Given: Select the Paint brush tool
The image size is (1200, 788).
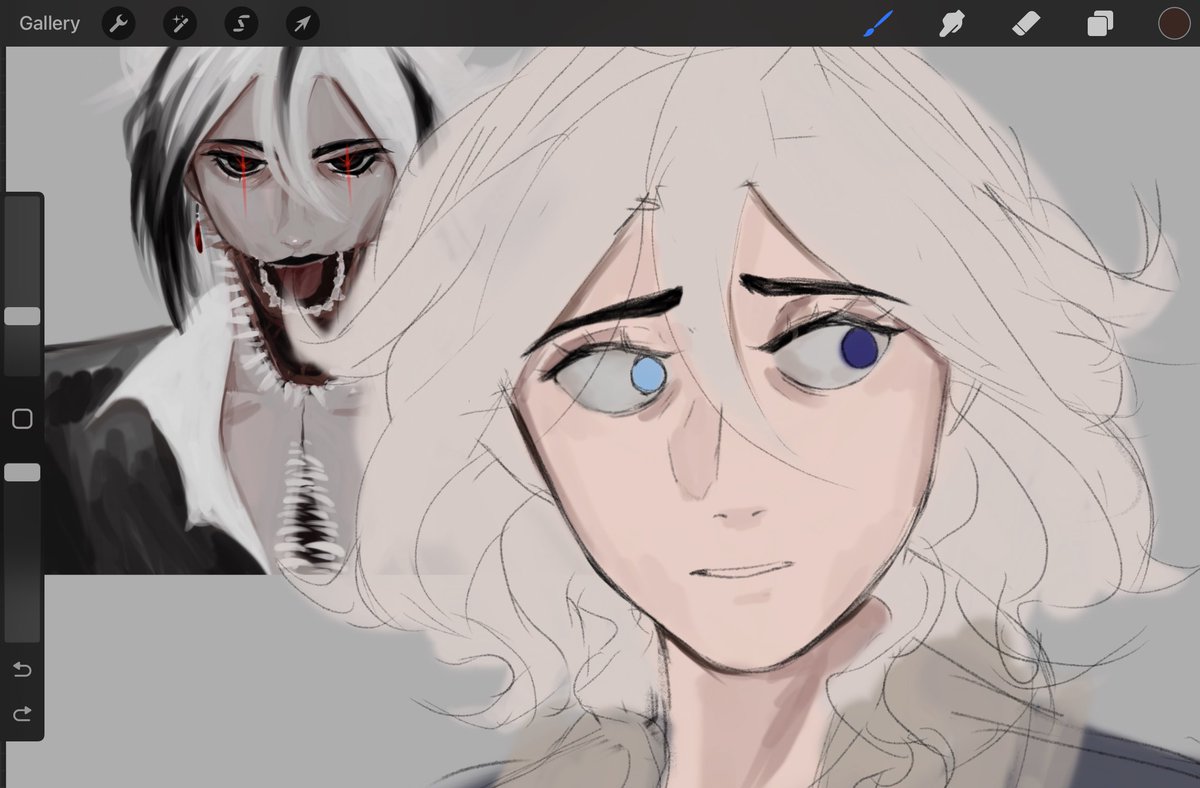Looking at the screenshot, I should pyautogui.click(x=876, y=23).
